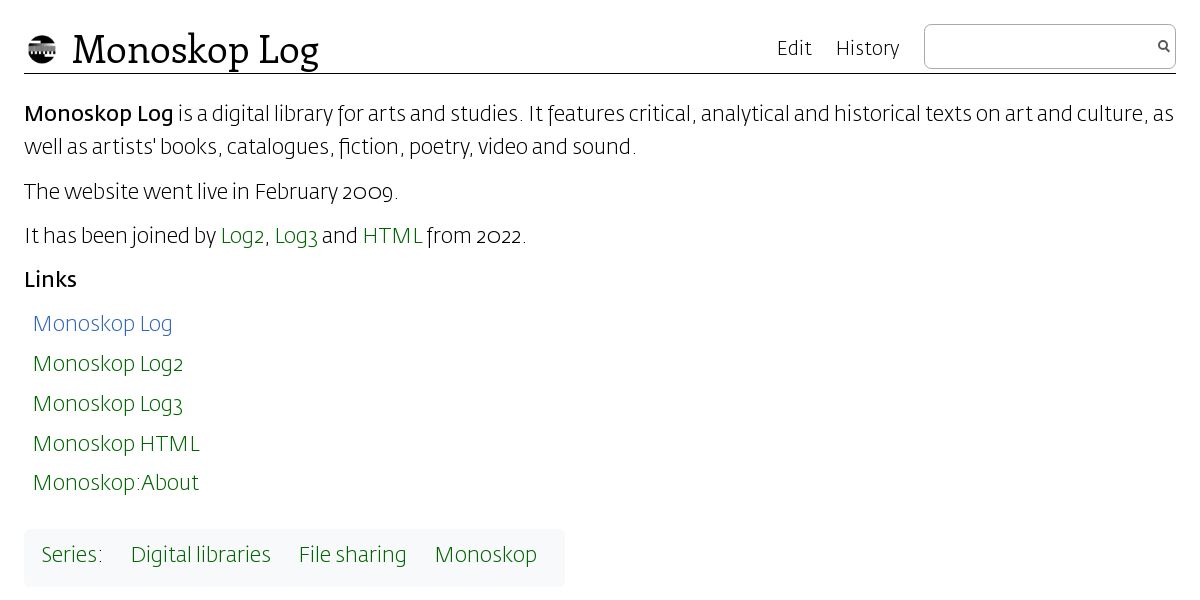Open the Digital libraries series
This screenshot has height=600, width=1200.
pos(200,555)
